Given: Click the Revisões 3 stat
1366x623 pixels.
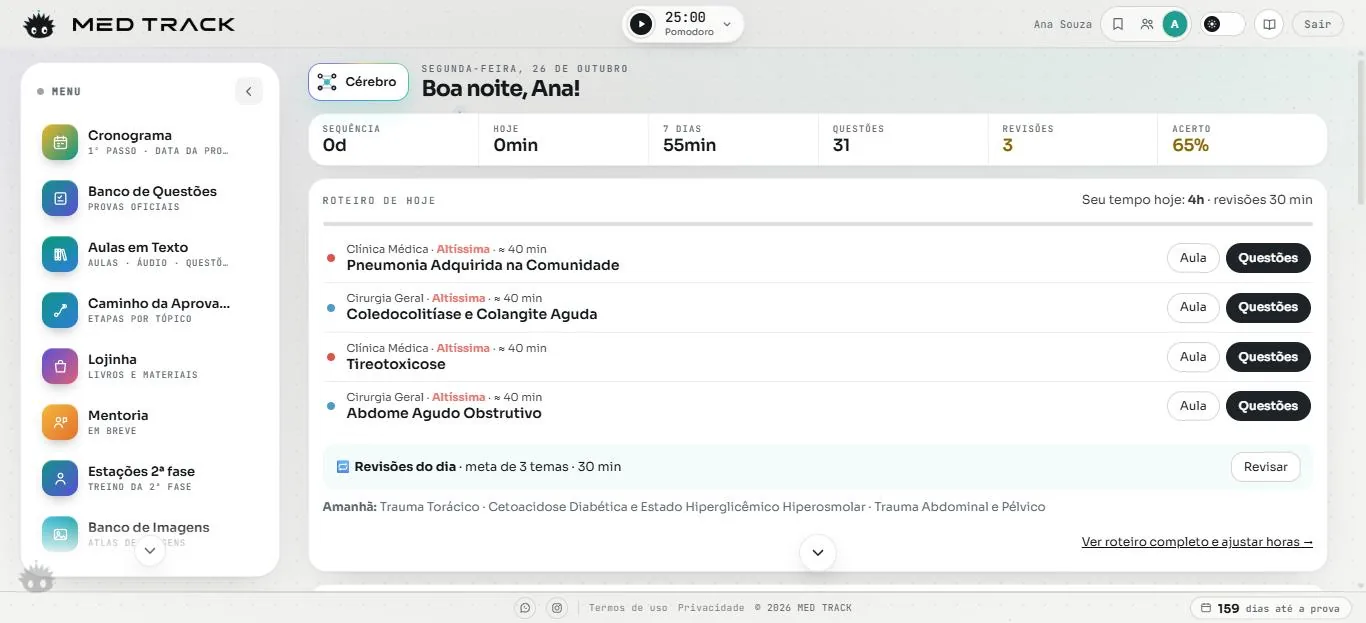Looking at the screenshot, I should click(x=1073, y=139).
